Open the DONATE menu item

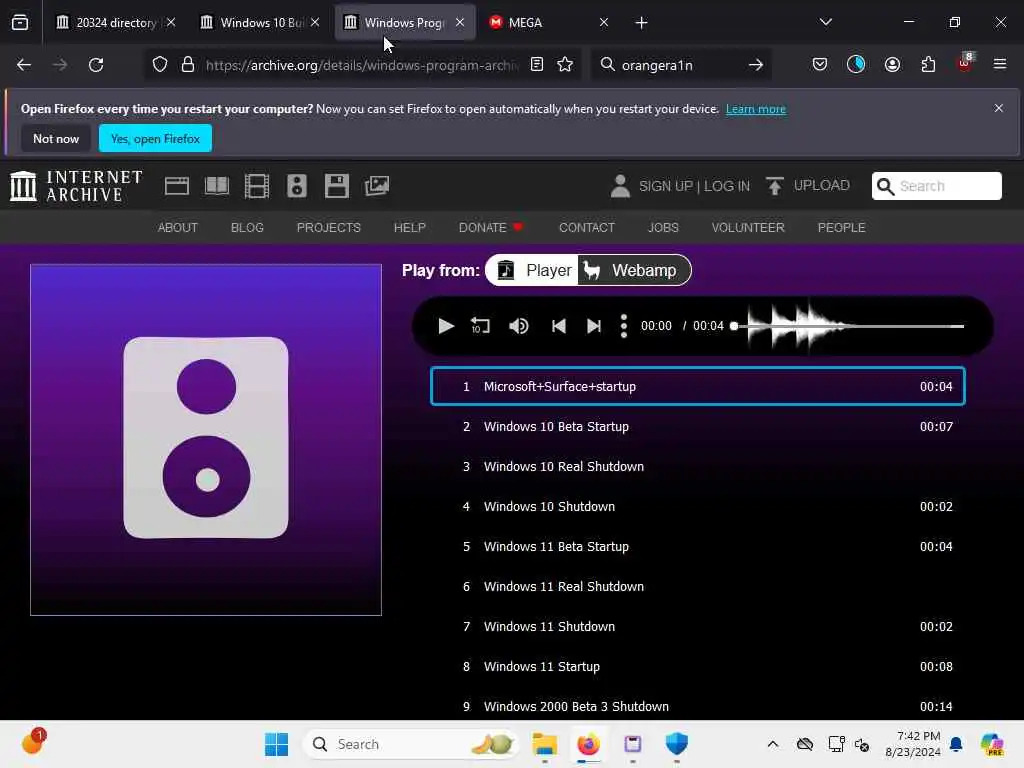(490, 227)
